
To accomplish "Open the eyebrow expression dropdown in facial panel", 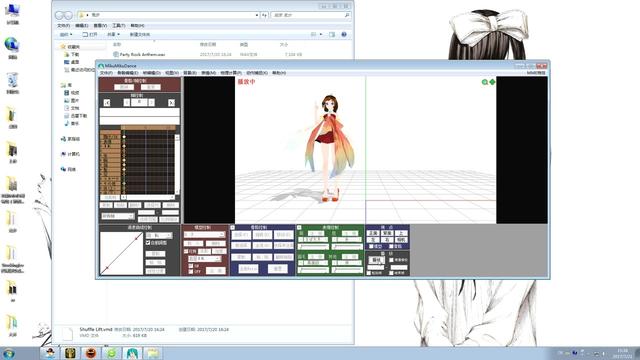I will [313, 263].
